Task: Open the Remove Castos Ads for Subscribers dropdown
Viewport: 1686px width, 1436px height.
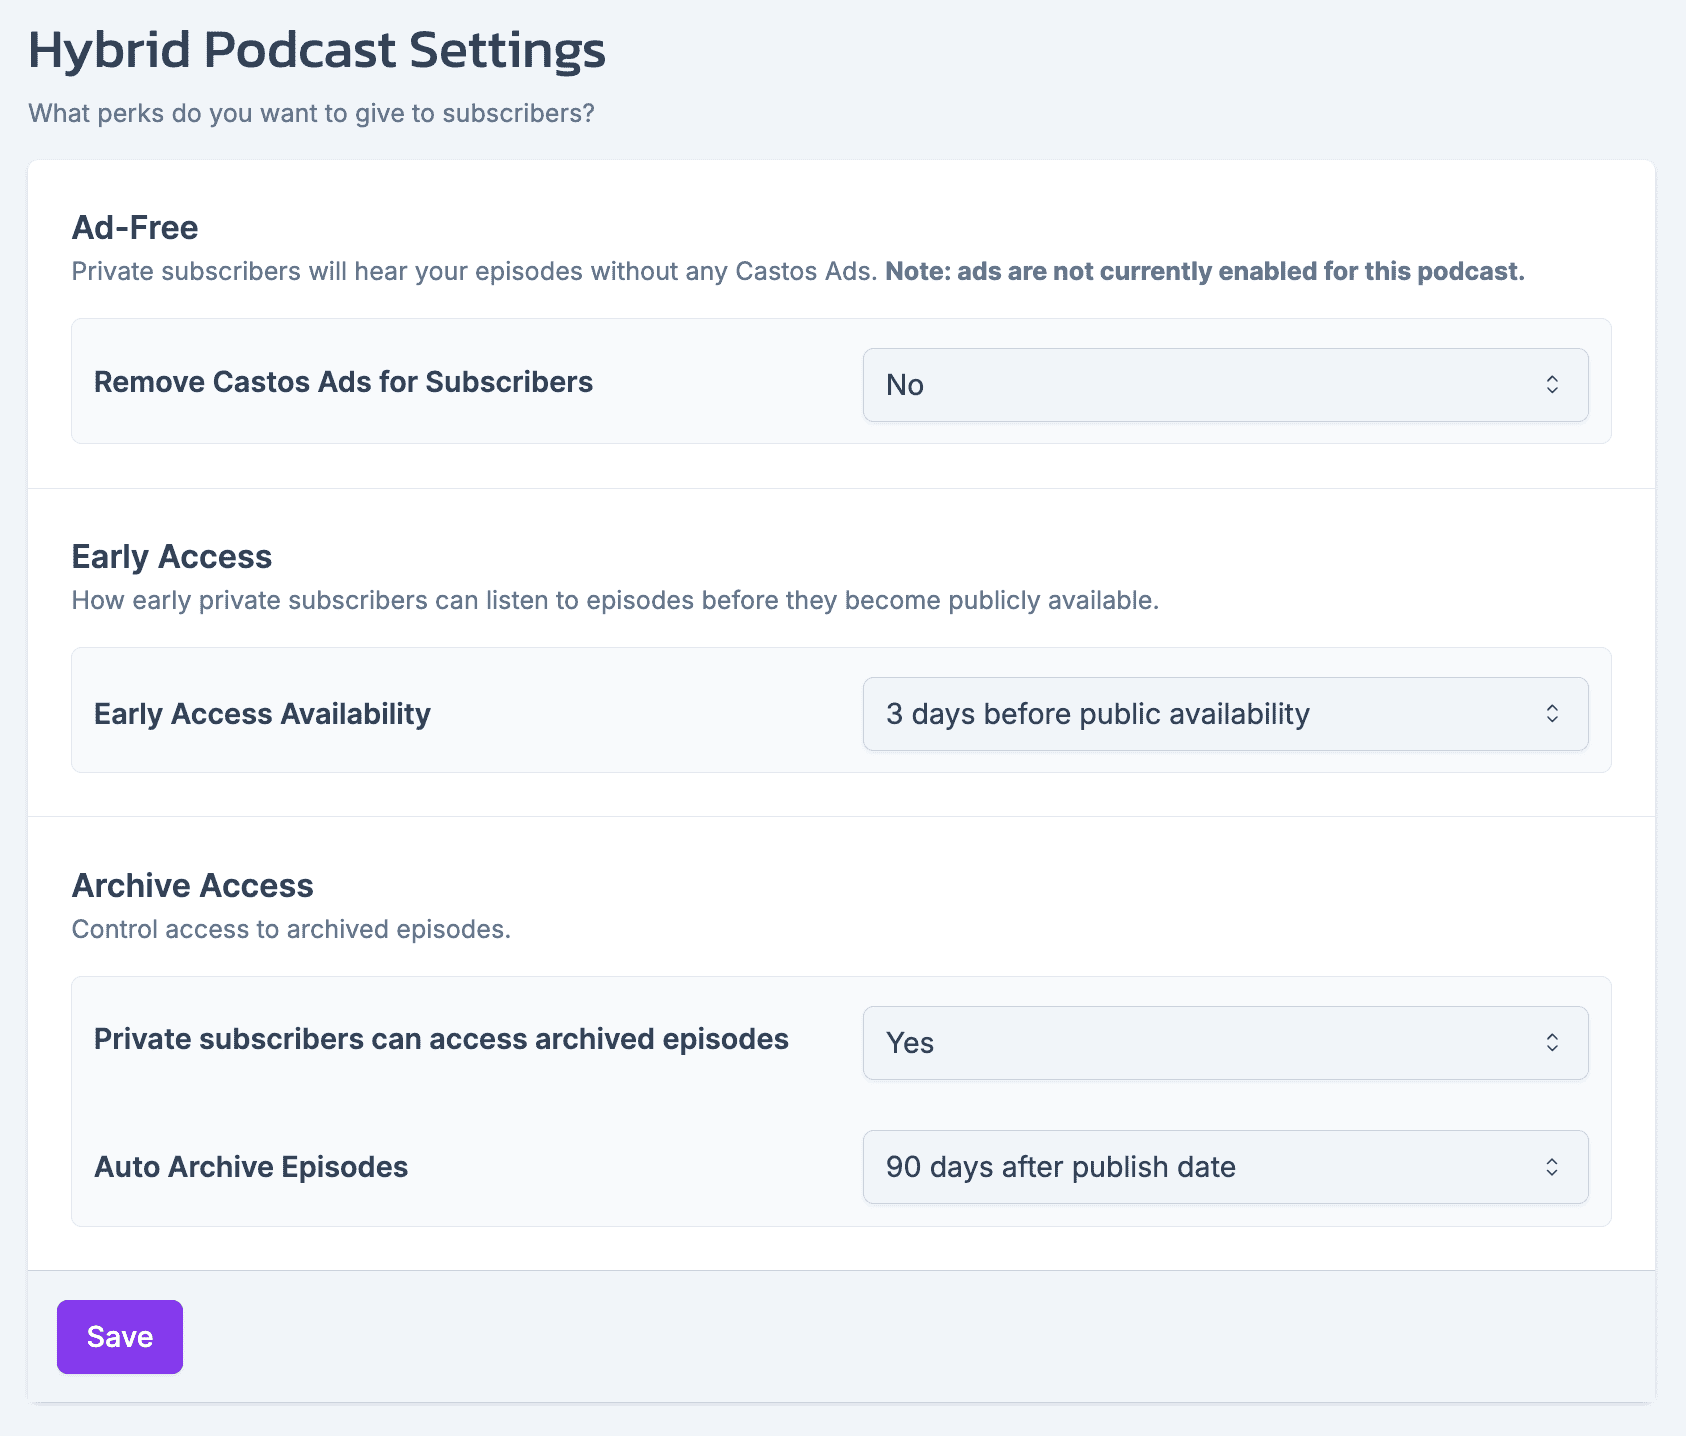Action: coord(1225,385)
